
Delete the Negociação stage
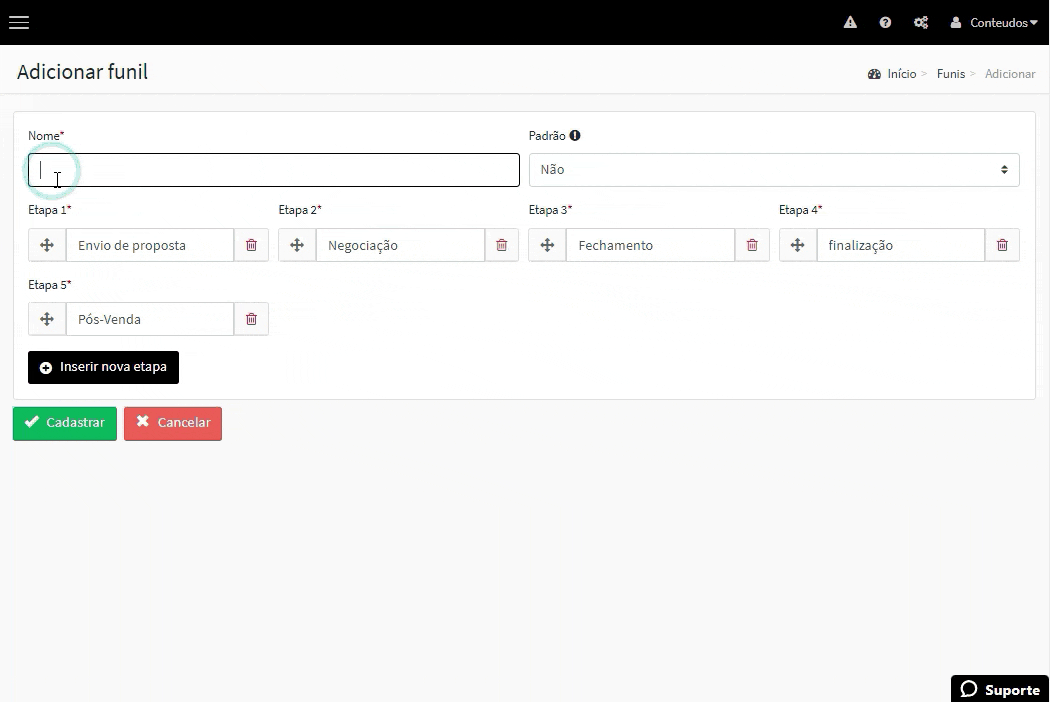tap(502, 245)
